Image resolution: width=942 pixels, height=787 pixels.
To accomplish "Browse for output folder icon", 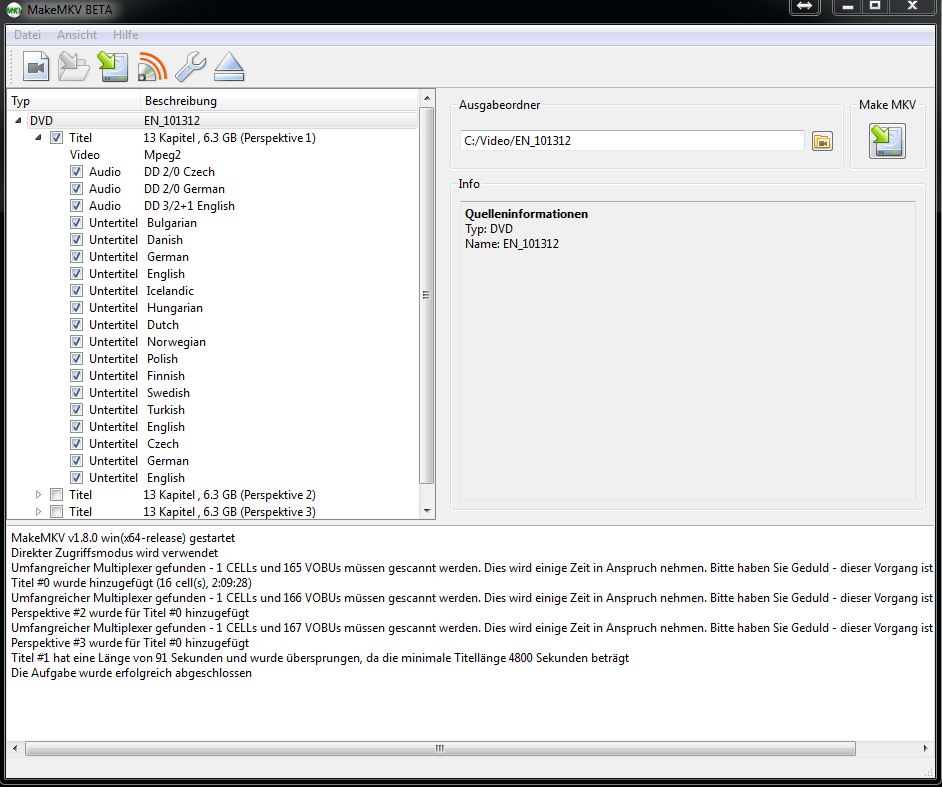I will click(x=822, y=141).
